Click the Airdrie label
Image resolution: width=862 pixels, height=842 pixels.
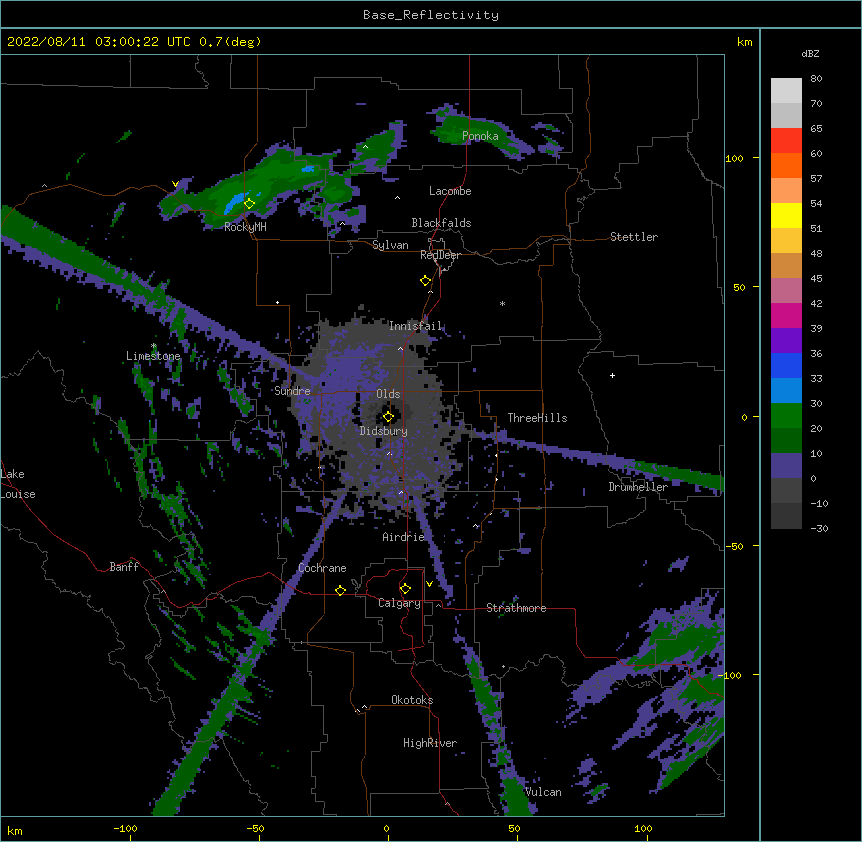[x=404, y=537]
